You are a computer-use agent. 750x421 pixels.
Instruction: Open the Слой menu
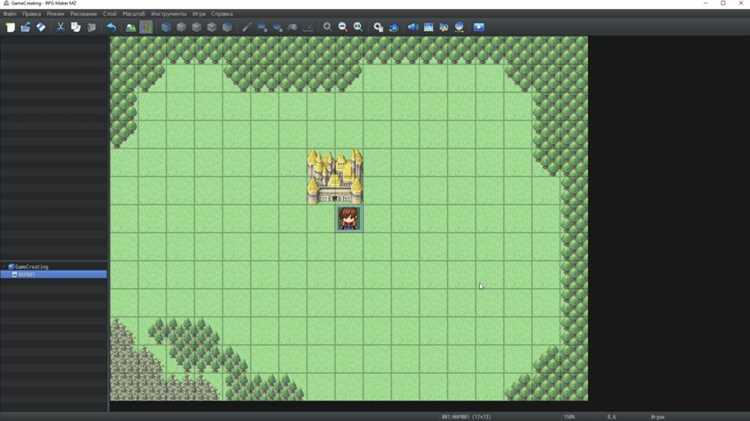[x=110, y=14]
